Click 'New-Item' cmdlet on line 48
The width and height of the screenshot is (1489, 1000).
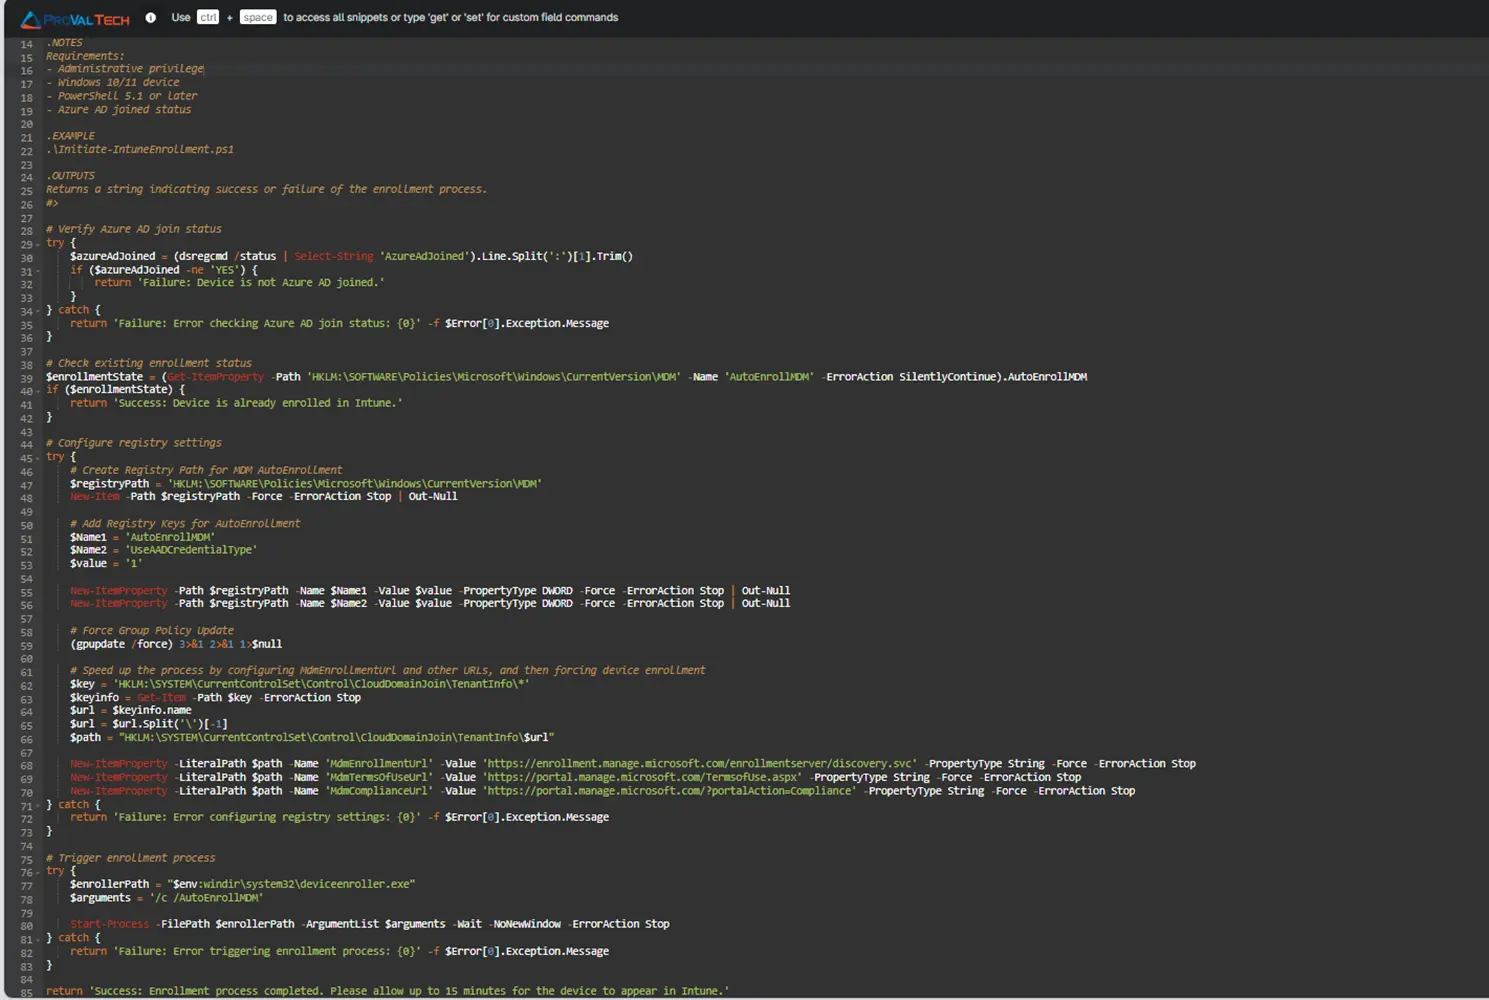click(x=95, y=496)
